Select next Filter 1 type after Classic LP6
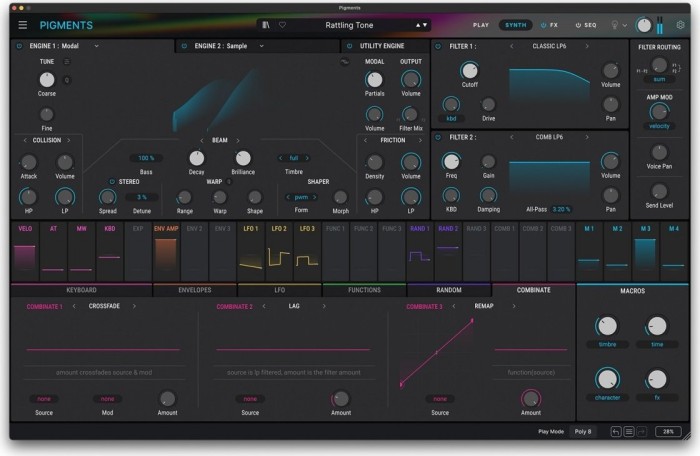The image size is (700, 456). (x=587, y=46)
